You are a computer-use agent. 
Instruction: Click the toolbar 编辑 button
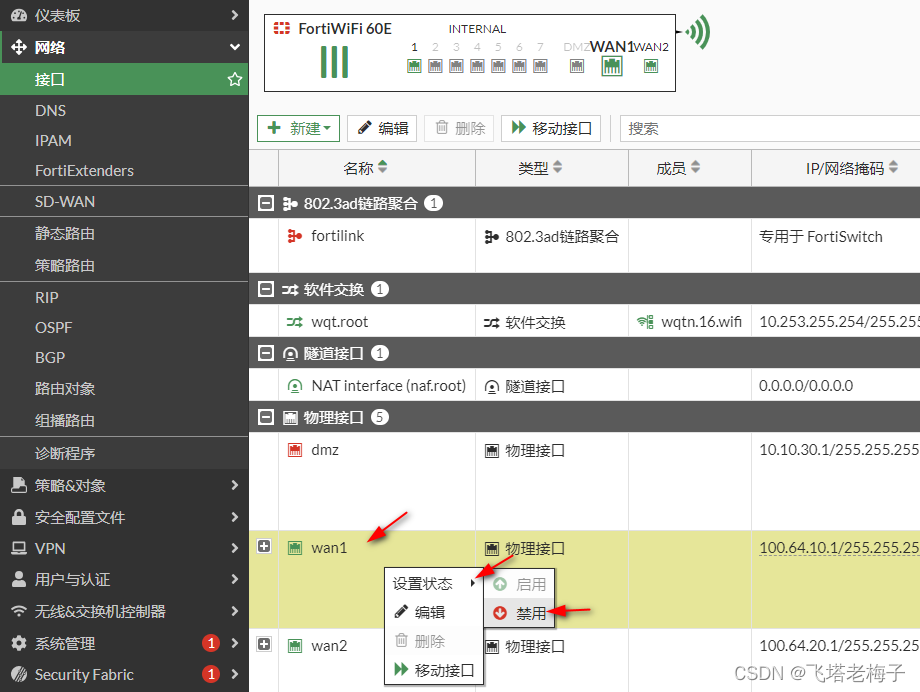pyautogui.click(x=382, y=129)
